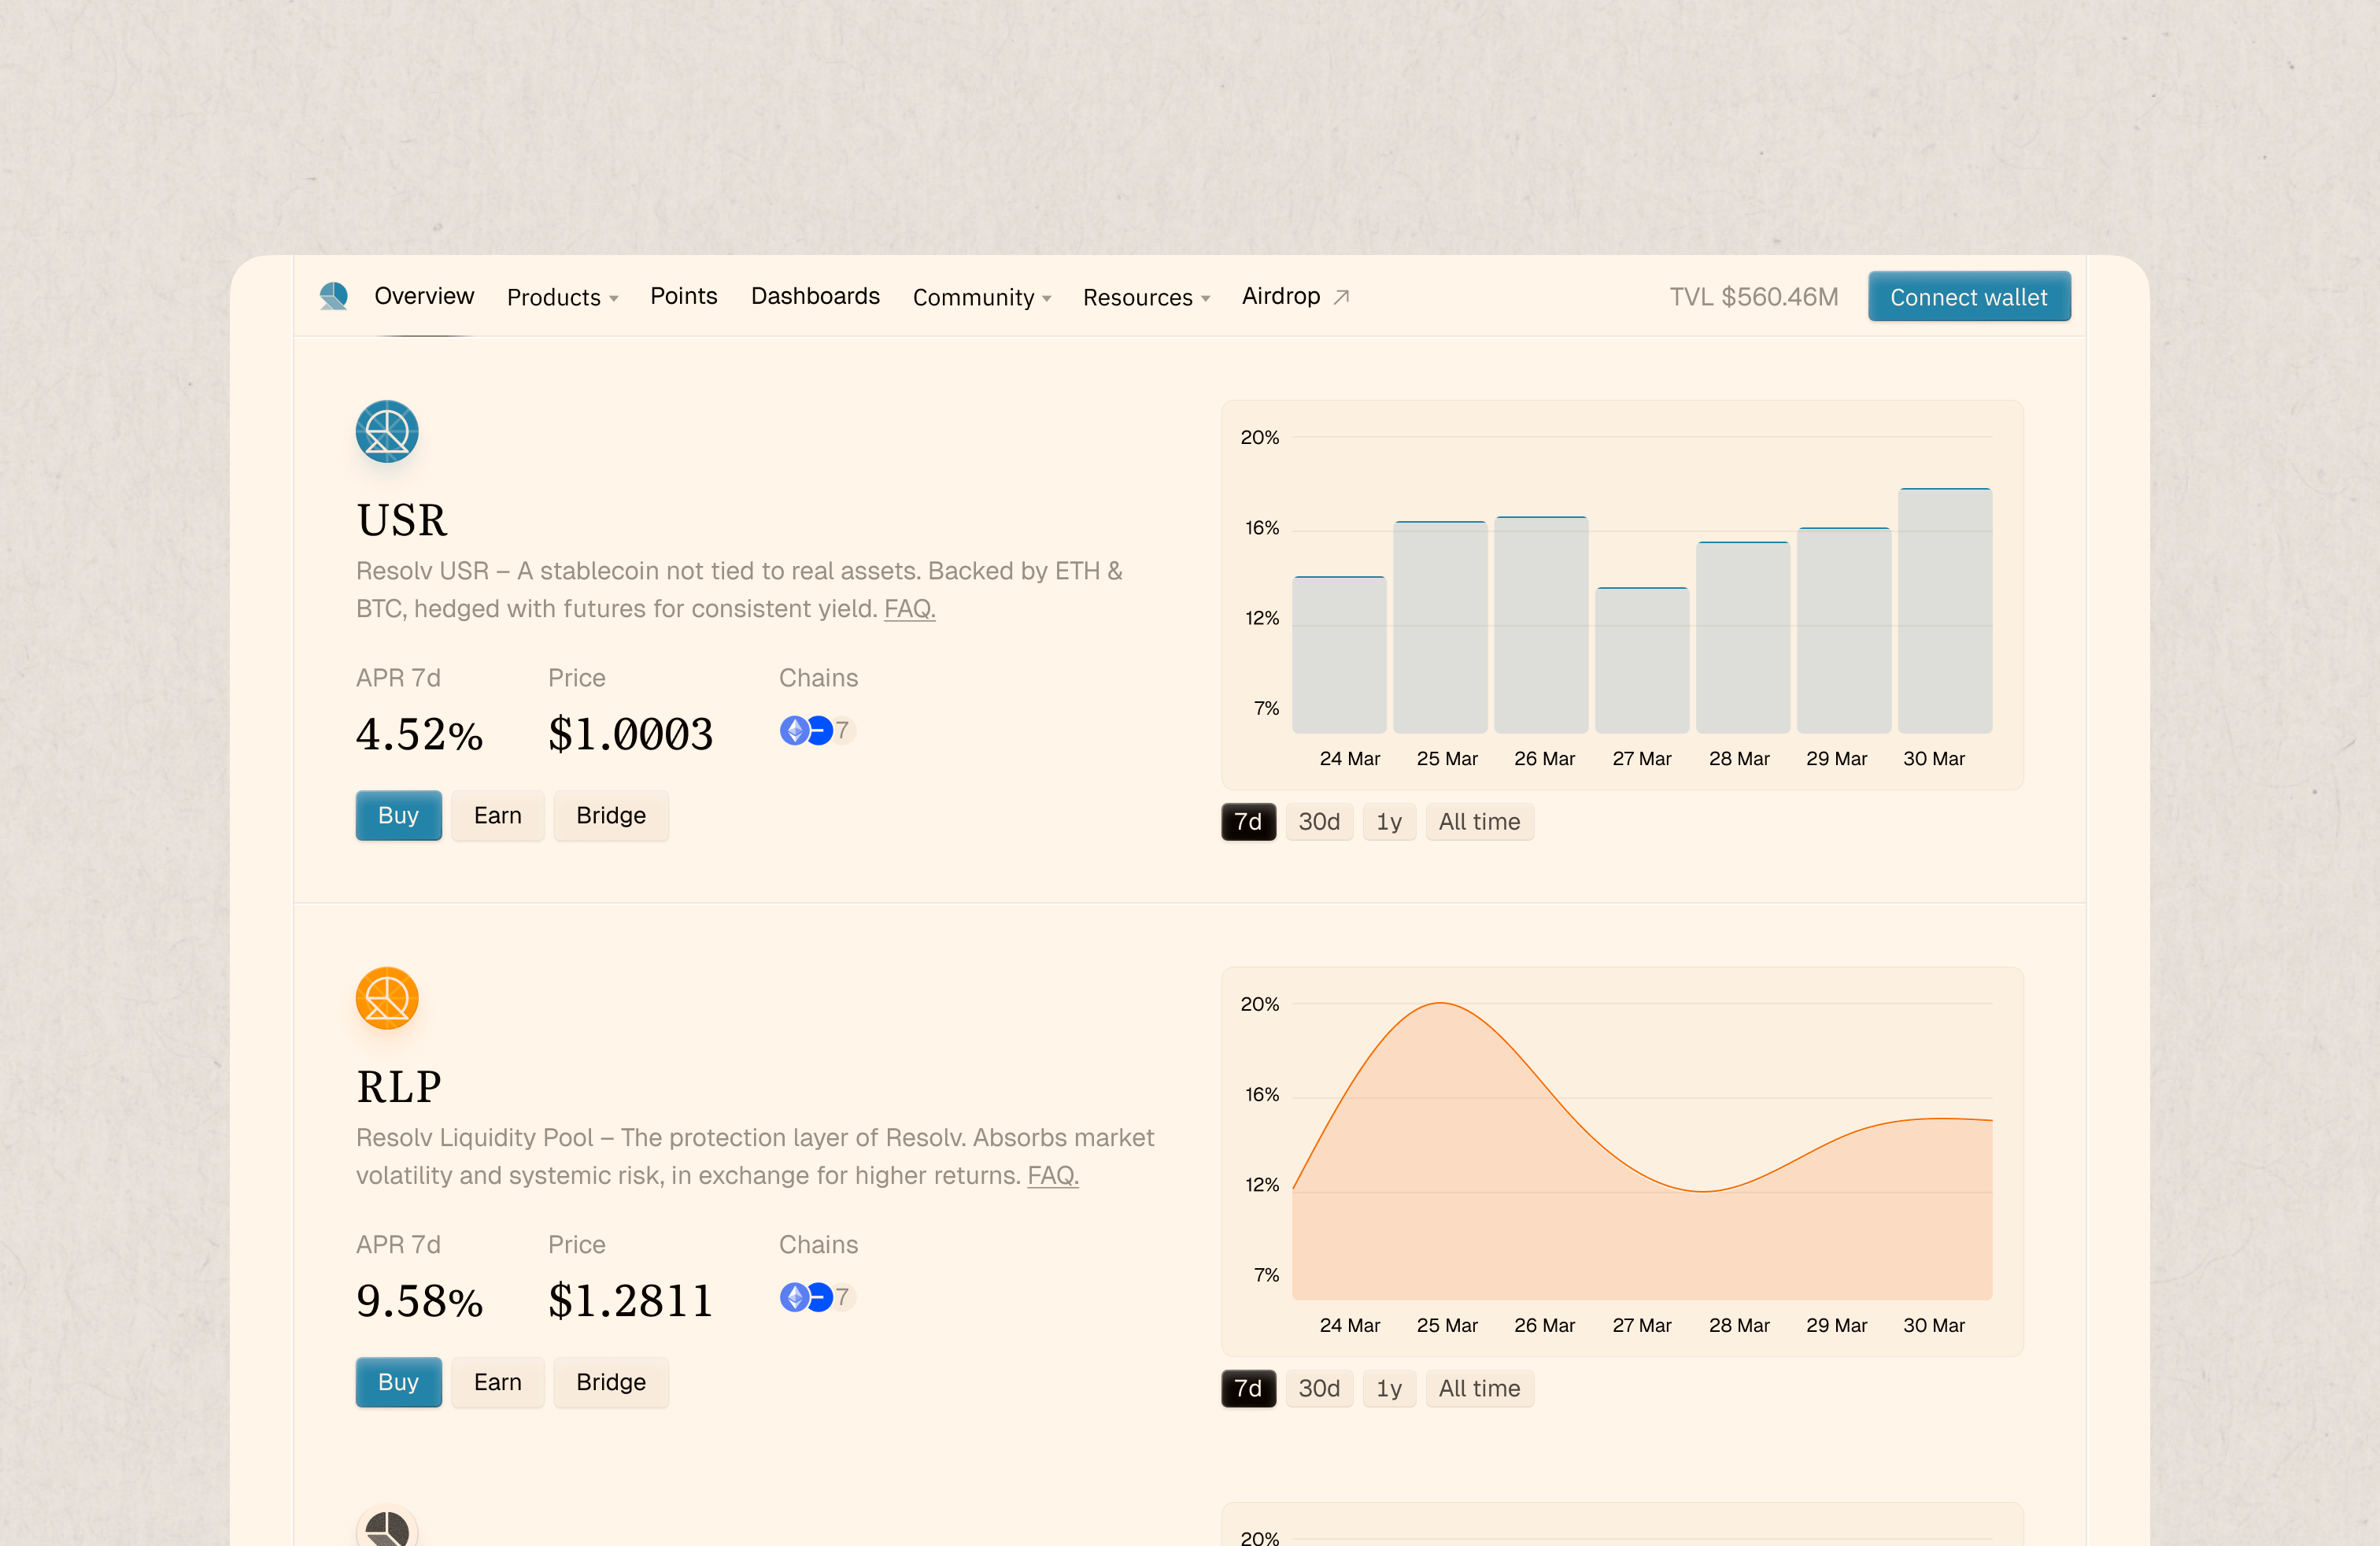Select 30d time range on the USR chart

(x=1319, y=821)
